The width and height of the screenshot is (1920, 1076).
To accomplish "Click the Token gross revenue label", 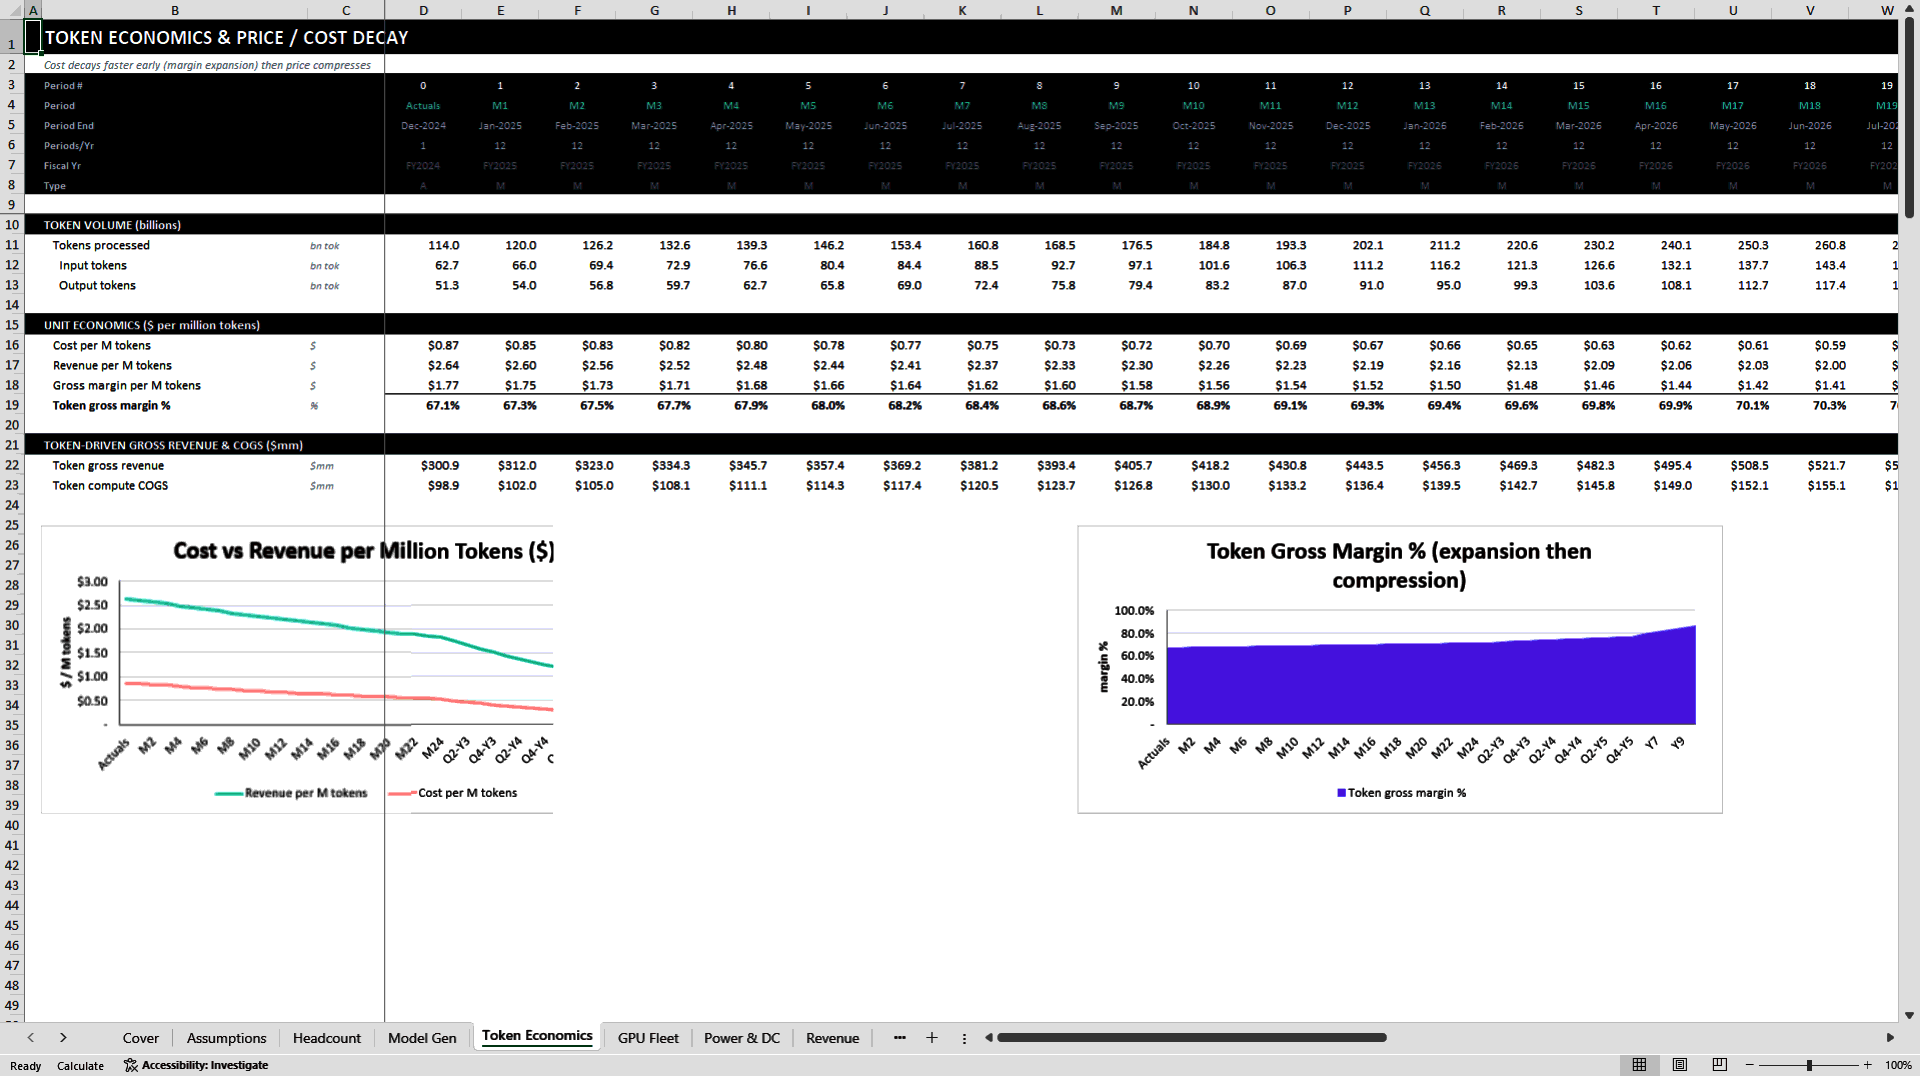I will (108, 465).
